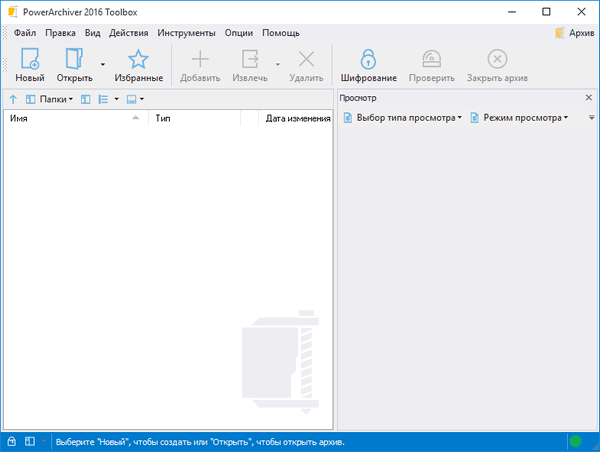Open the Опции menu
Viewport: 600px width, 452px height.
point(239,33)
